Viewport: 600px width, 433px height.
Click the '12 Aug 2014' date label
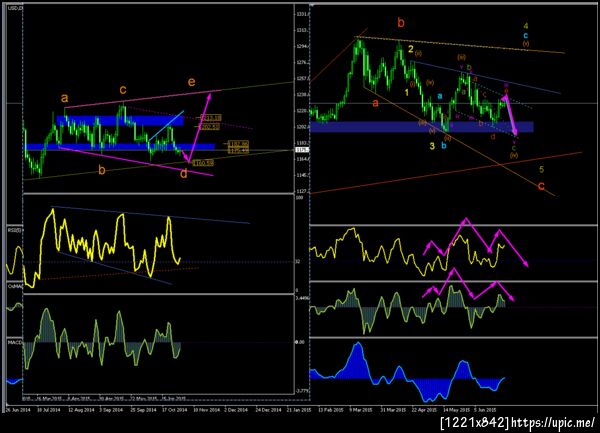(81, 410)
